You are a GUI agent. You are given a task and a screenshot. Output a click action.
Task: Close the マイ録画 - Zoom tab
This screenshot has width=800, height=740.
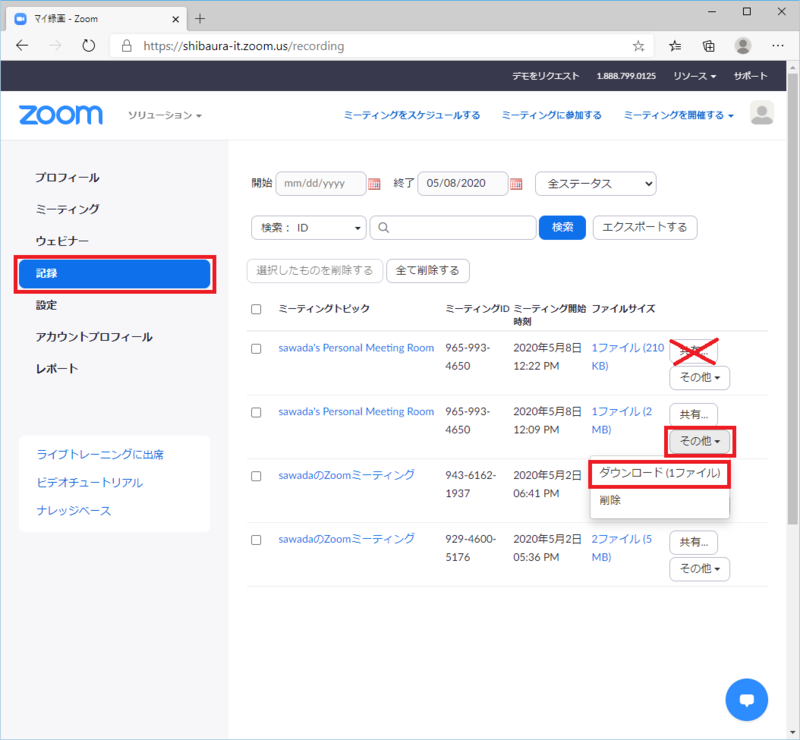point(176,19)
